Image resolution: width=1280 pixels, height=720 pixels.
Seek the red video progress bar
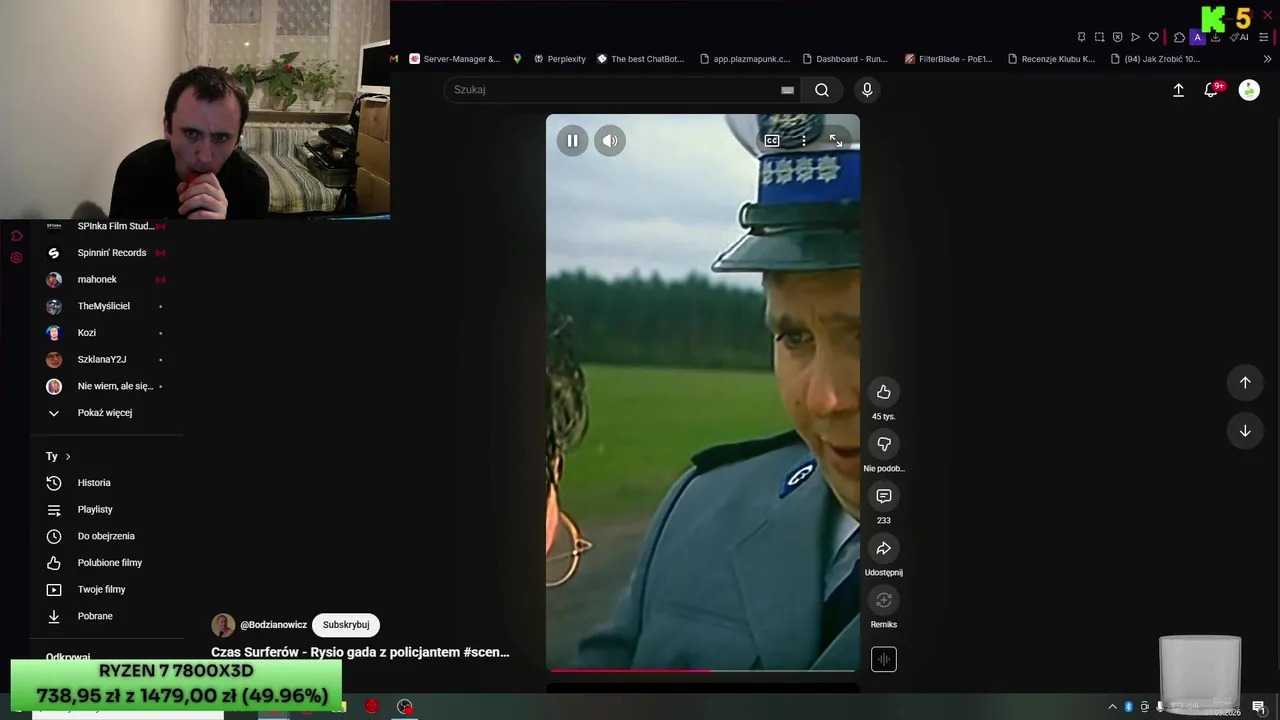(703, 670)
